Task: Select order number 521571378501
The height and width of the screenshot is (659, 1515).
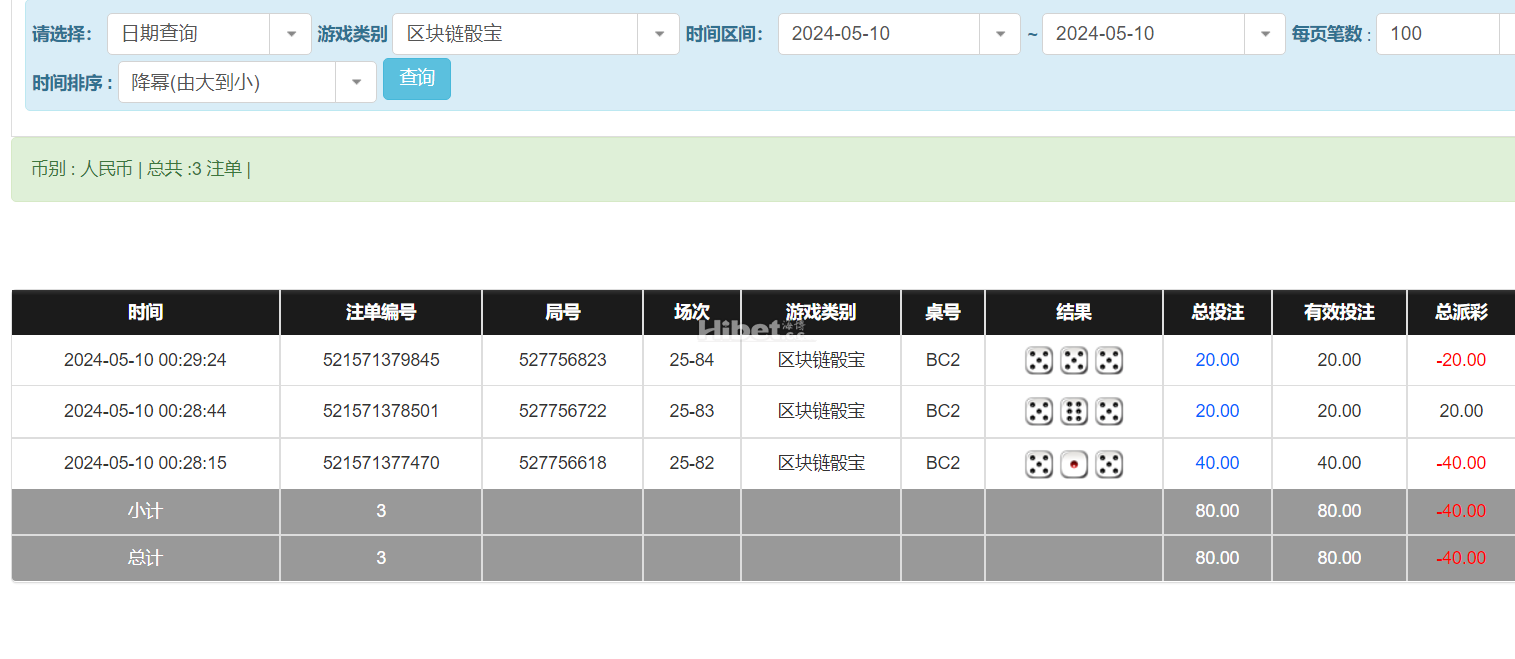Action: [x=381, y=411]
